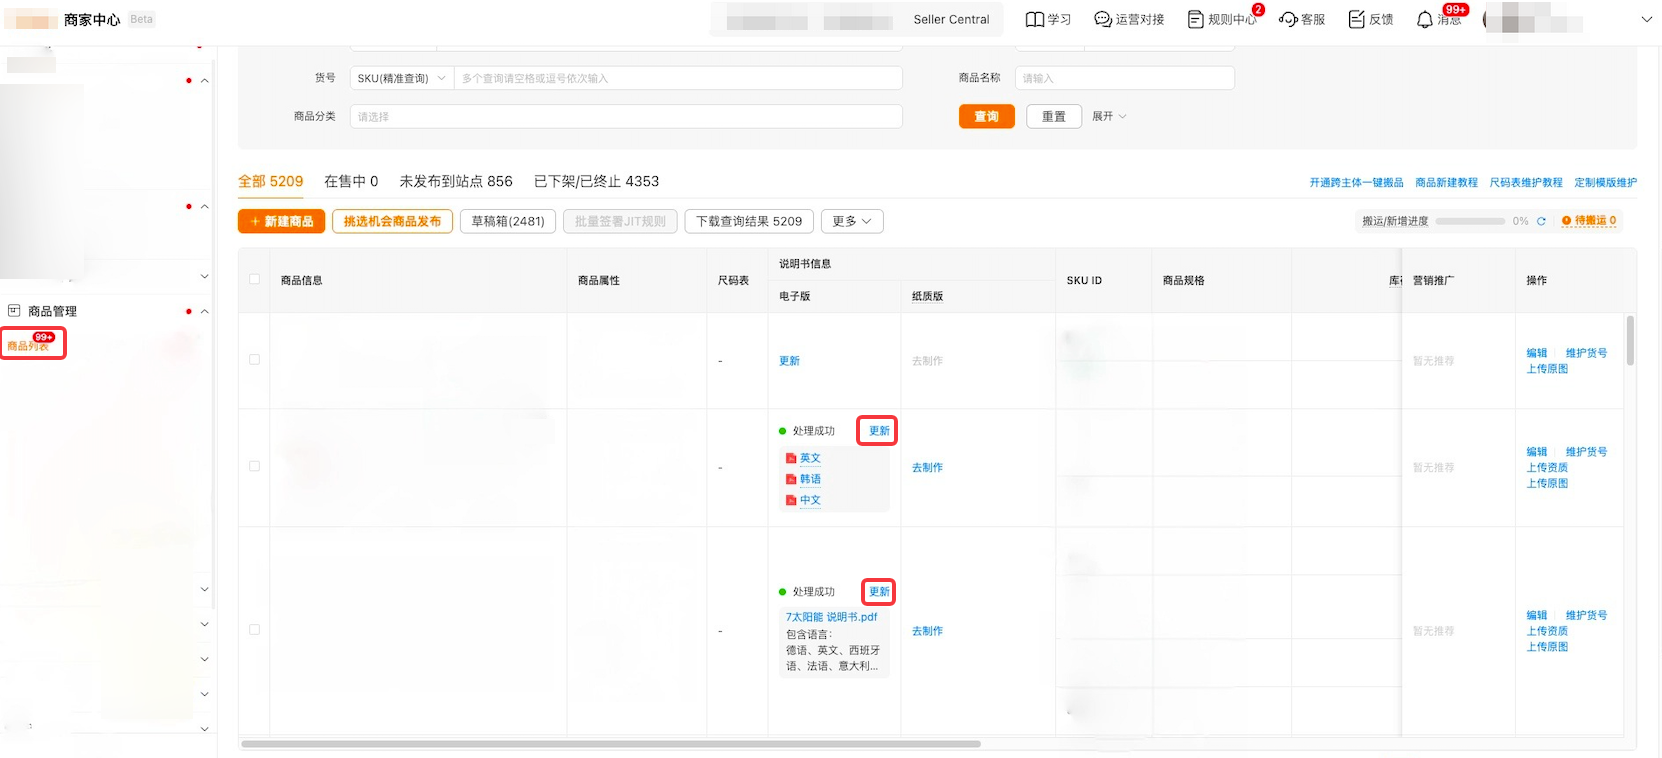
Task: Expand the 更多 actions dropdown
Action: tap(851, 221)
